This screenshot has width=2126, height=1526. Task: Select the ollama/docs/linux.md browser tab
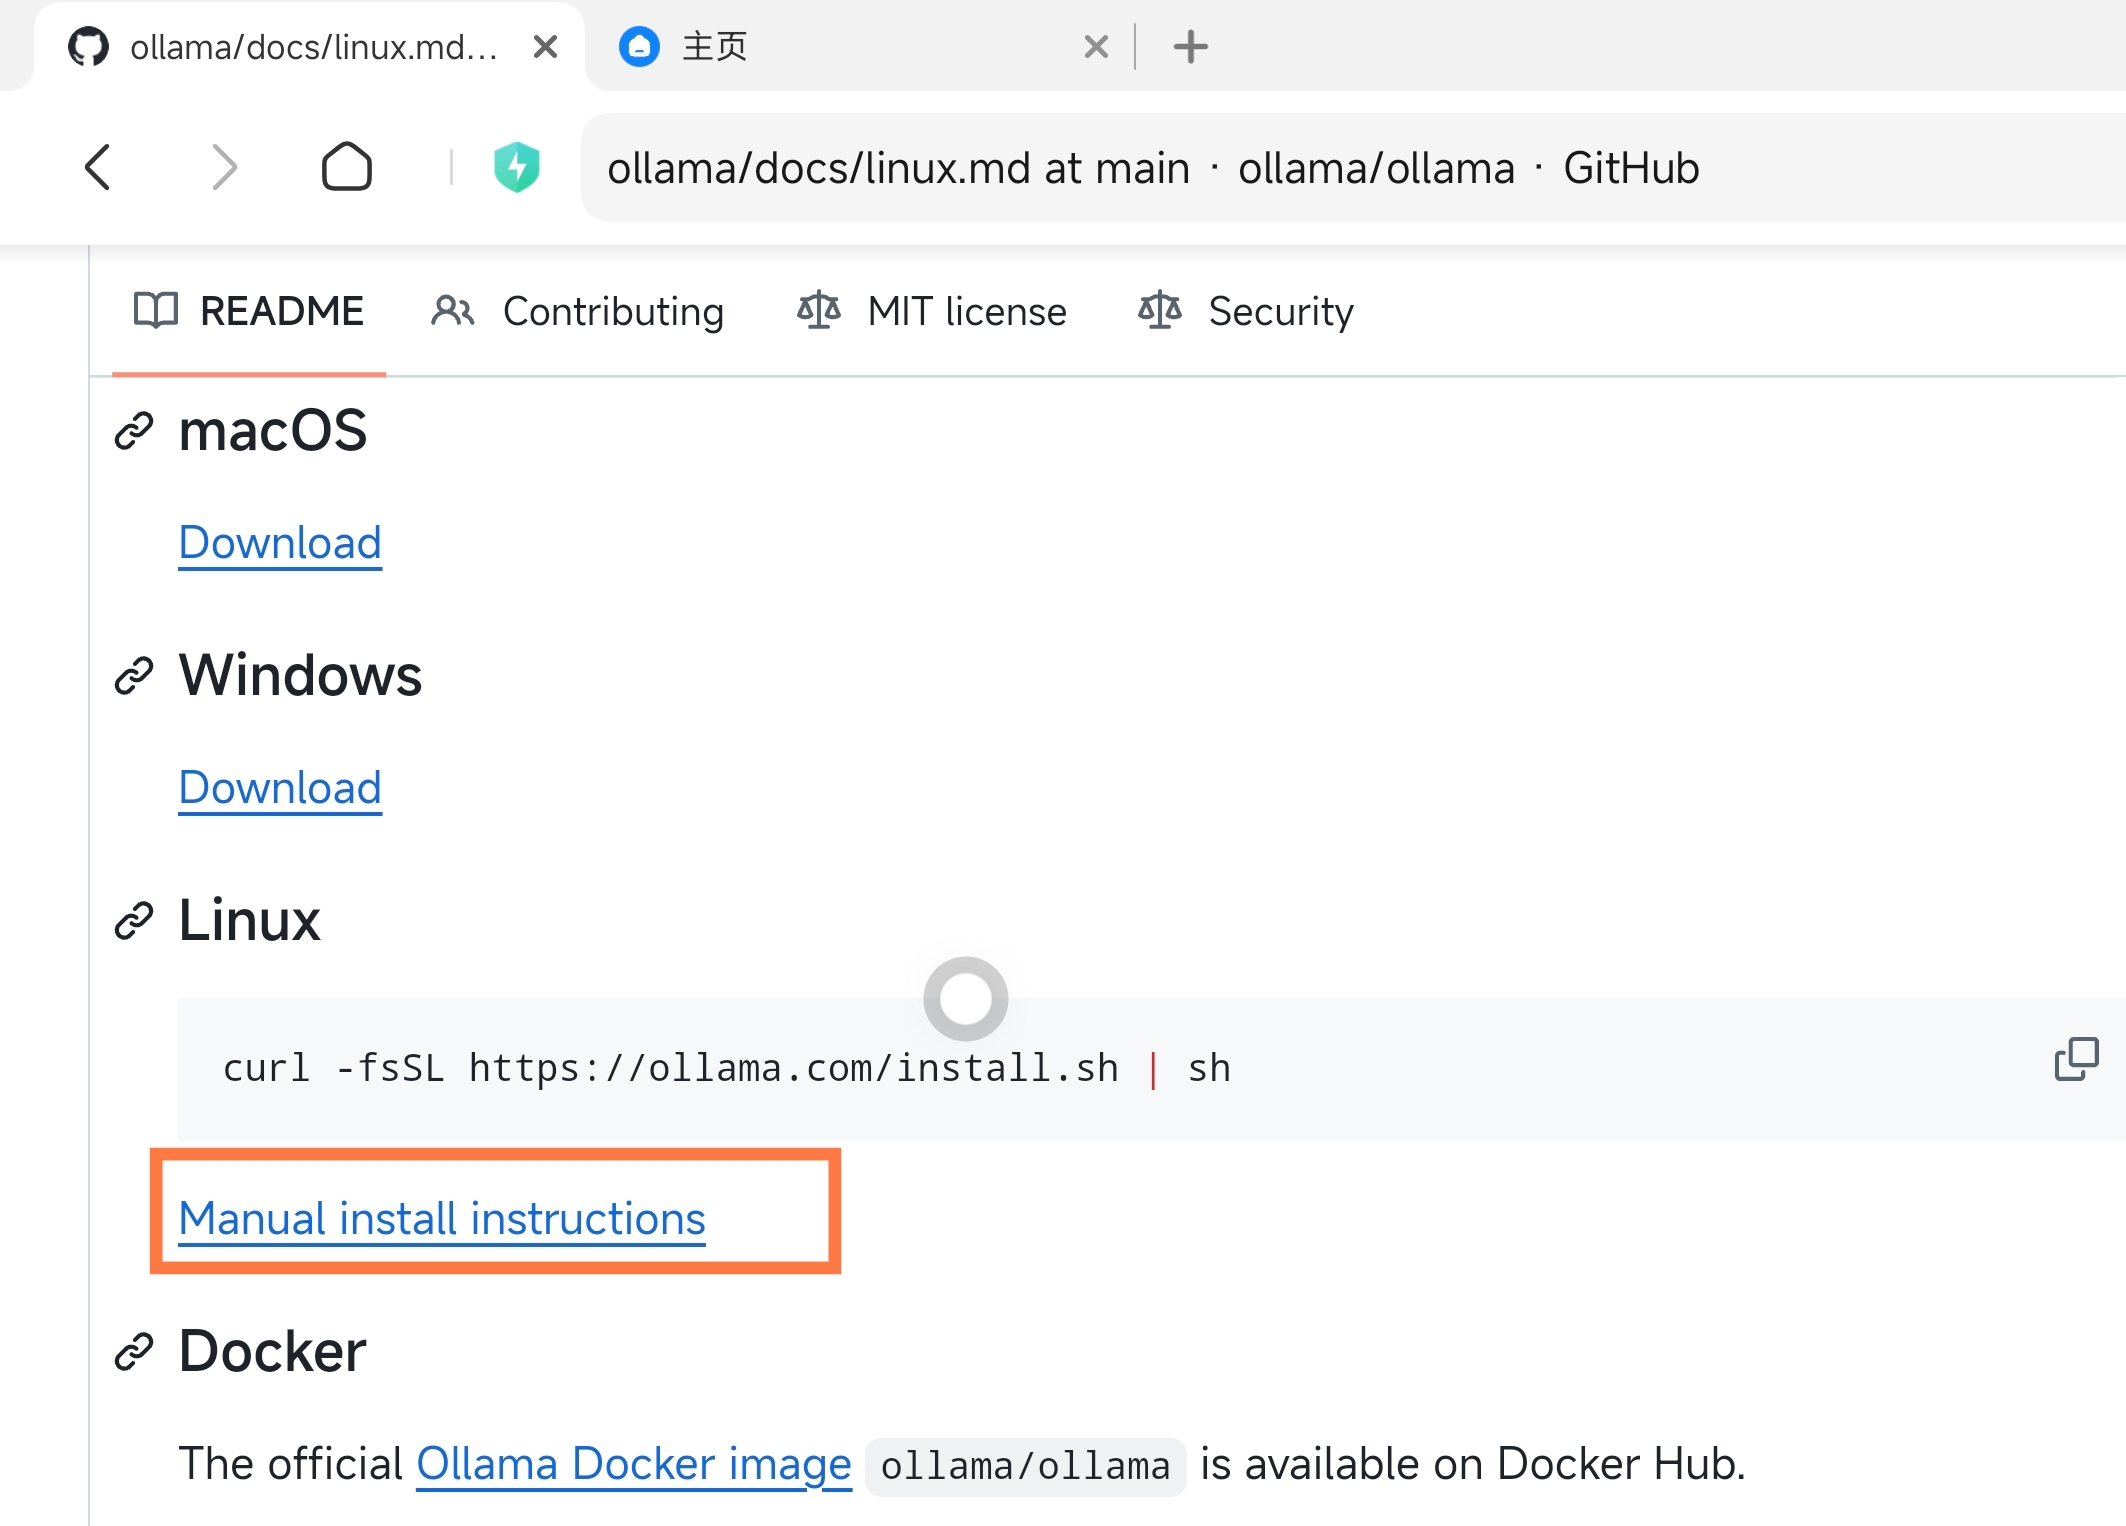(310, 47)
